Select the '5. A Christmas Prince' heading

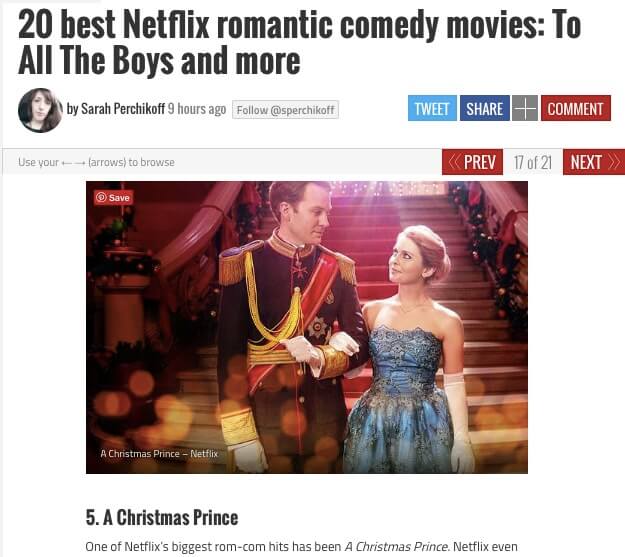tap(162, 518)
